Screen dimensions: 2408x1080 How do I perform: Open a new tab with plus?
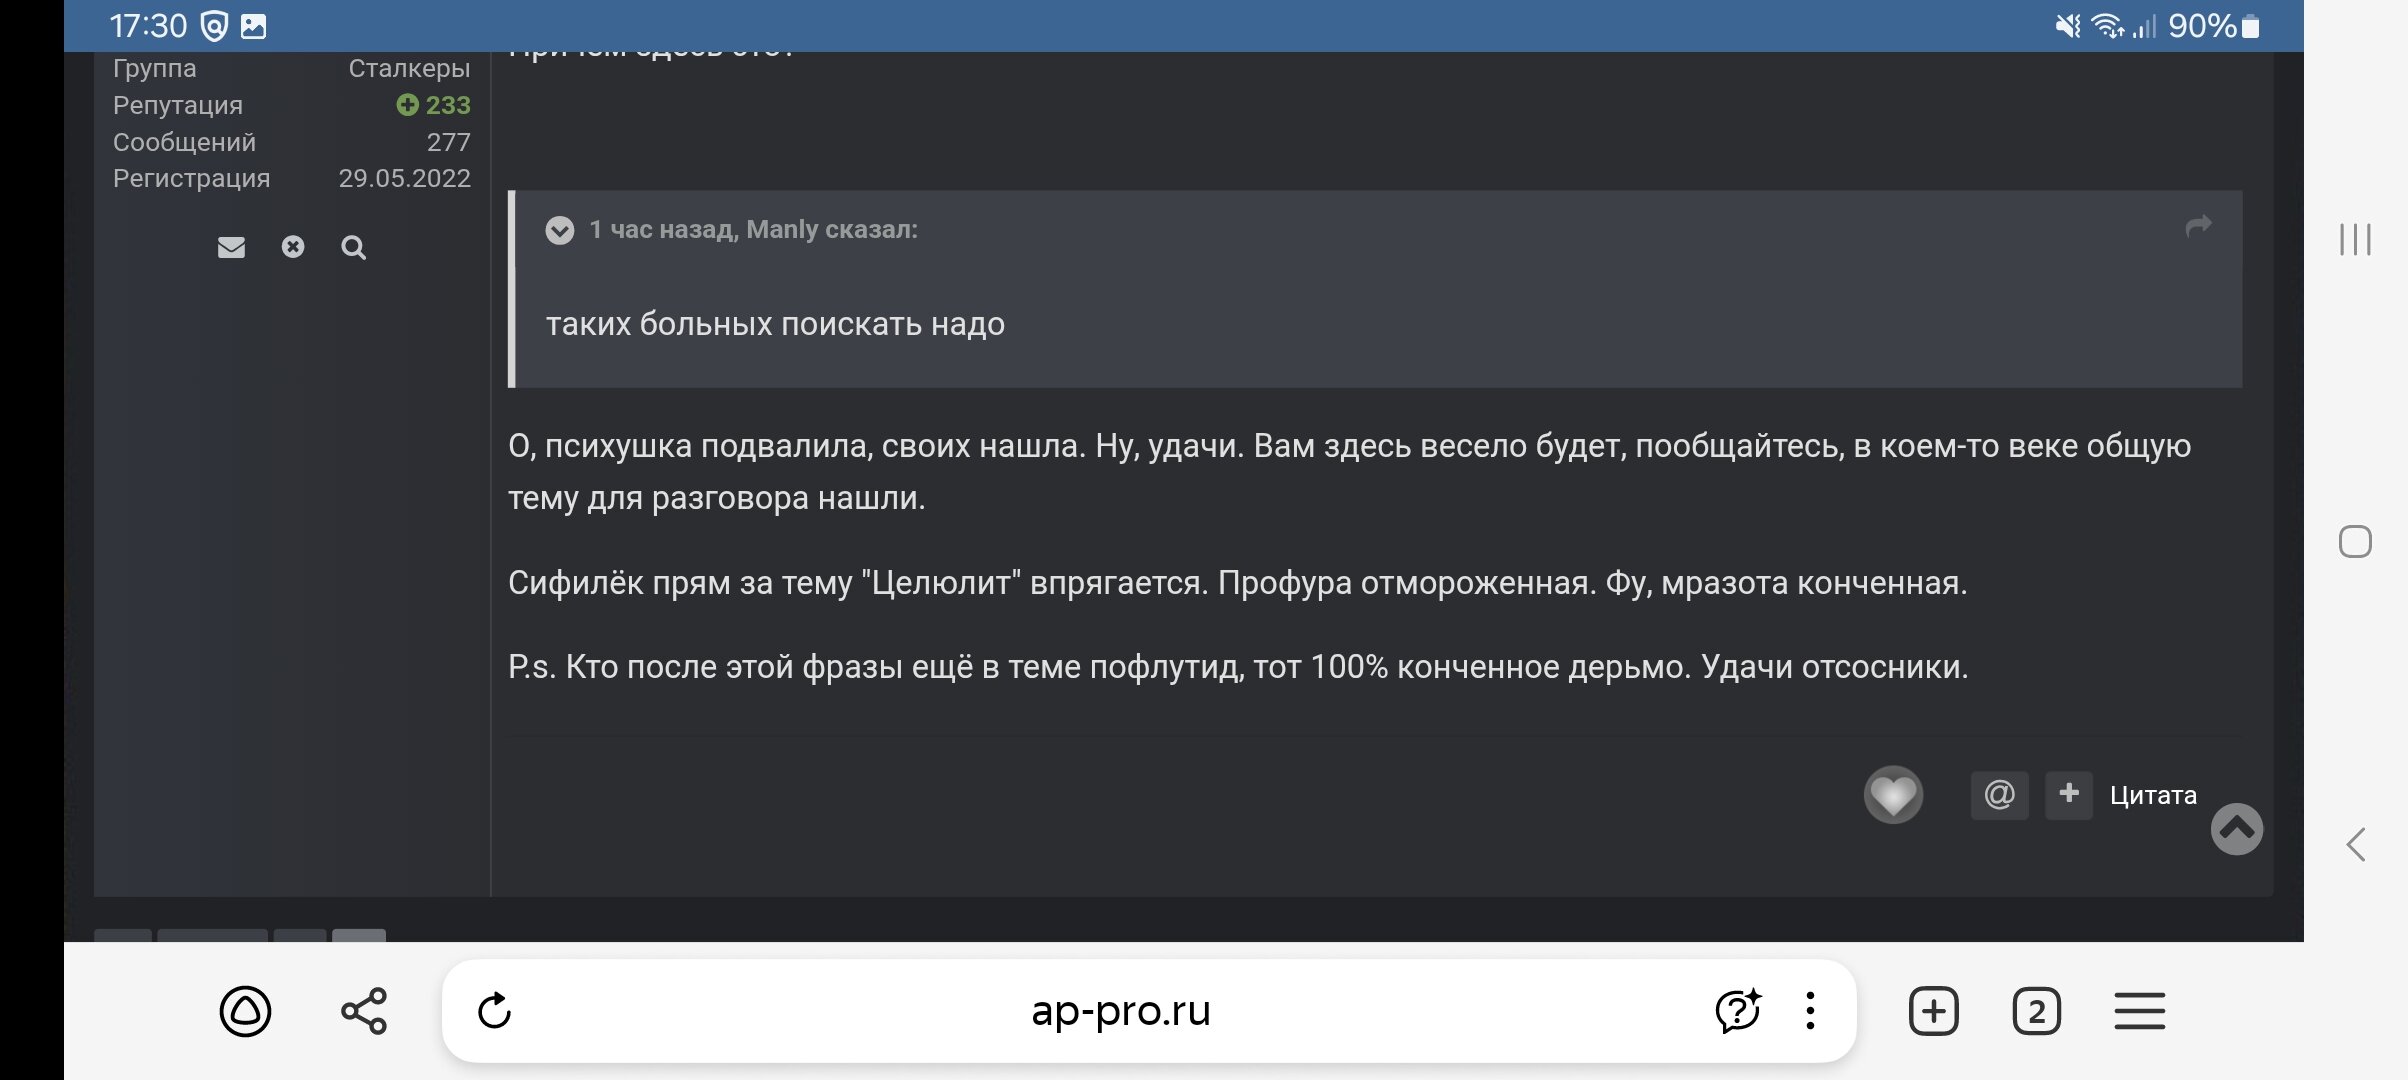(x=1933, y=1011)
